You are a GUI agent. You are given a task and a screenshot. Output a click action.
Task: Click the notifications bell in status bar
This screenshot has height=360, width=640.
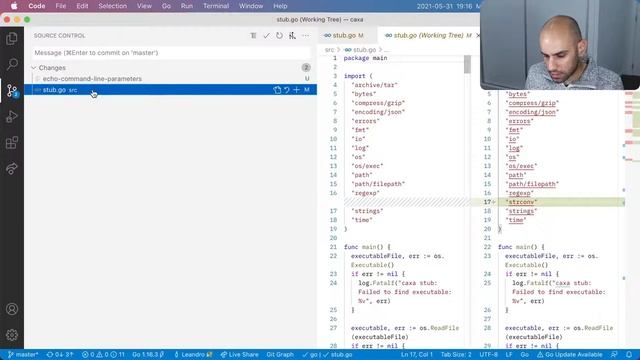(x=629, y=355)
